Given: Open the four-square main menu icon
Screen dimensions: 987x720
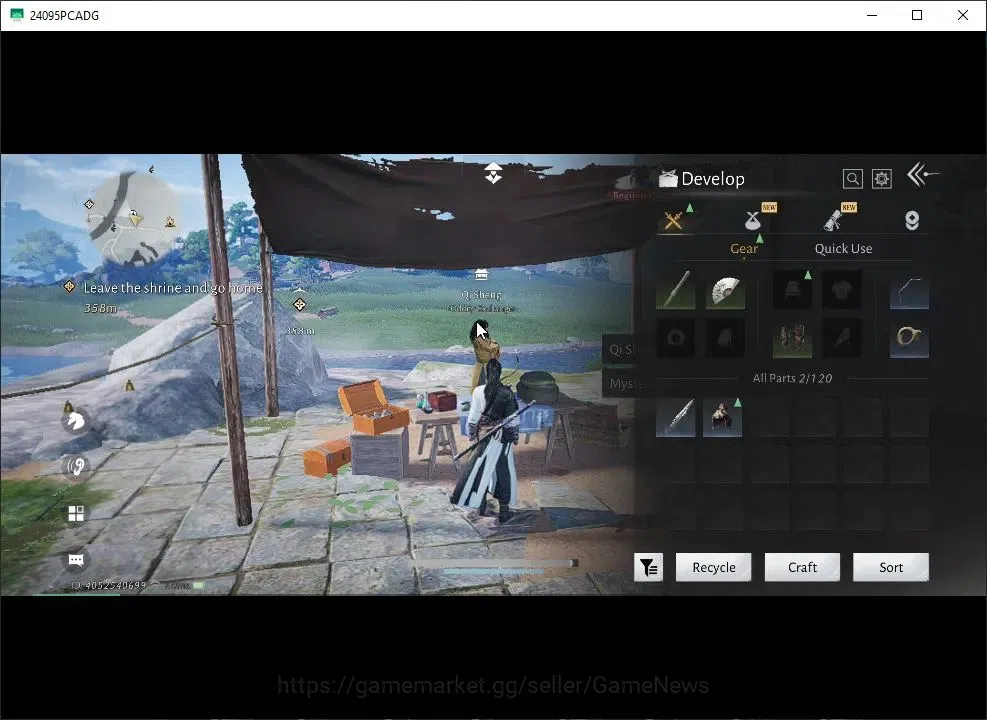Looking at the screenshot, I should coord(76,514).
